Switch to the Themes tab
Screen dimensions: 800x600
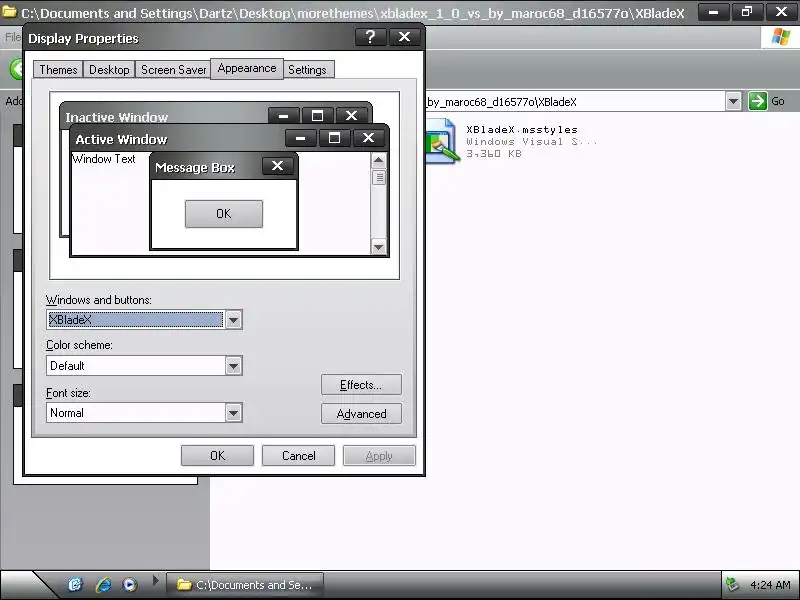[58, 69]
